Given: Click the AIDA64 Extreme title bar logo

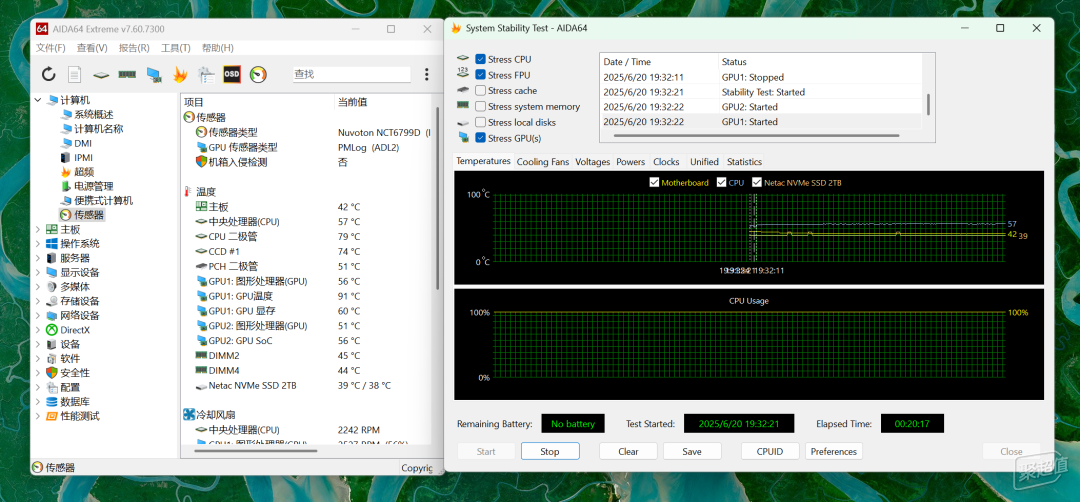Looking at the screenshot, I should coord(42,29).
